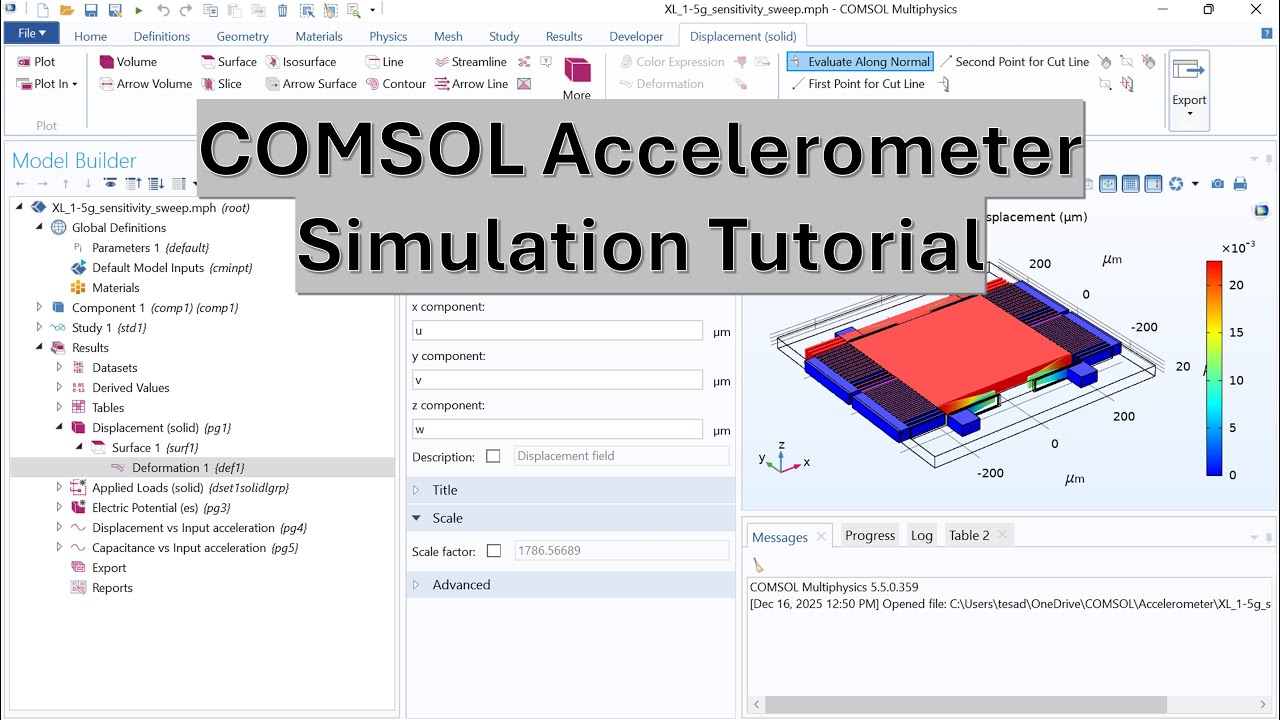
Task: Add a Volume plot
Action: 128,61
